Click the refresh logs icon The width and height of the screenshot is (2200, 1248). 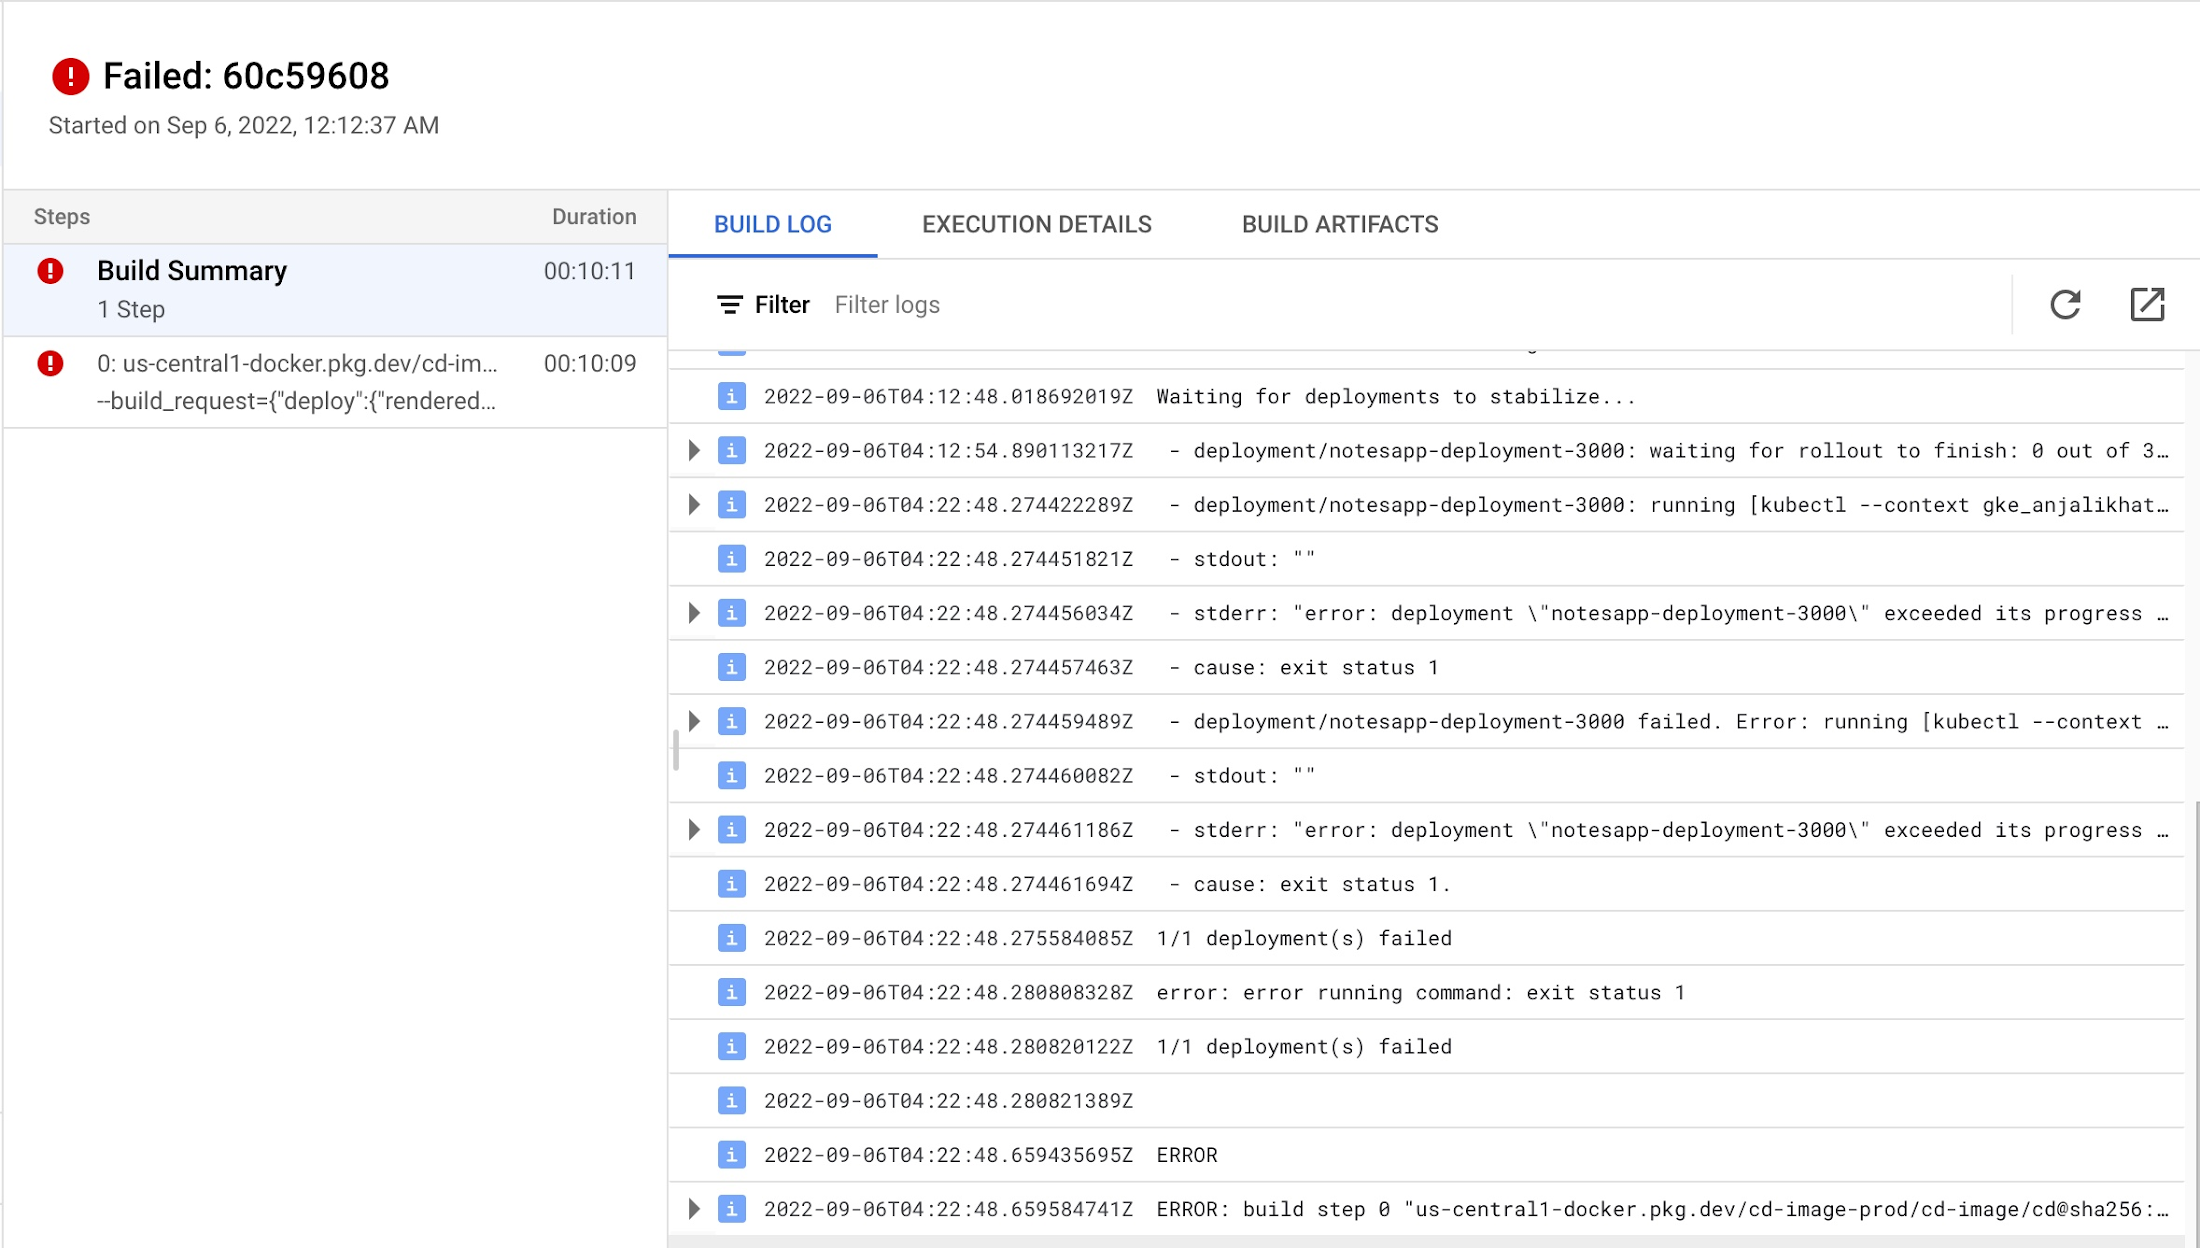2065,304
